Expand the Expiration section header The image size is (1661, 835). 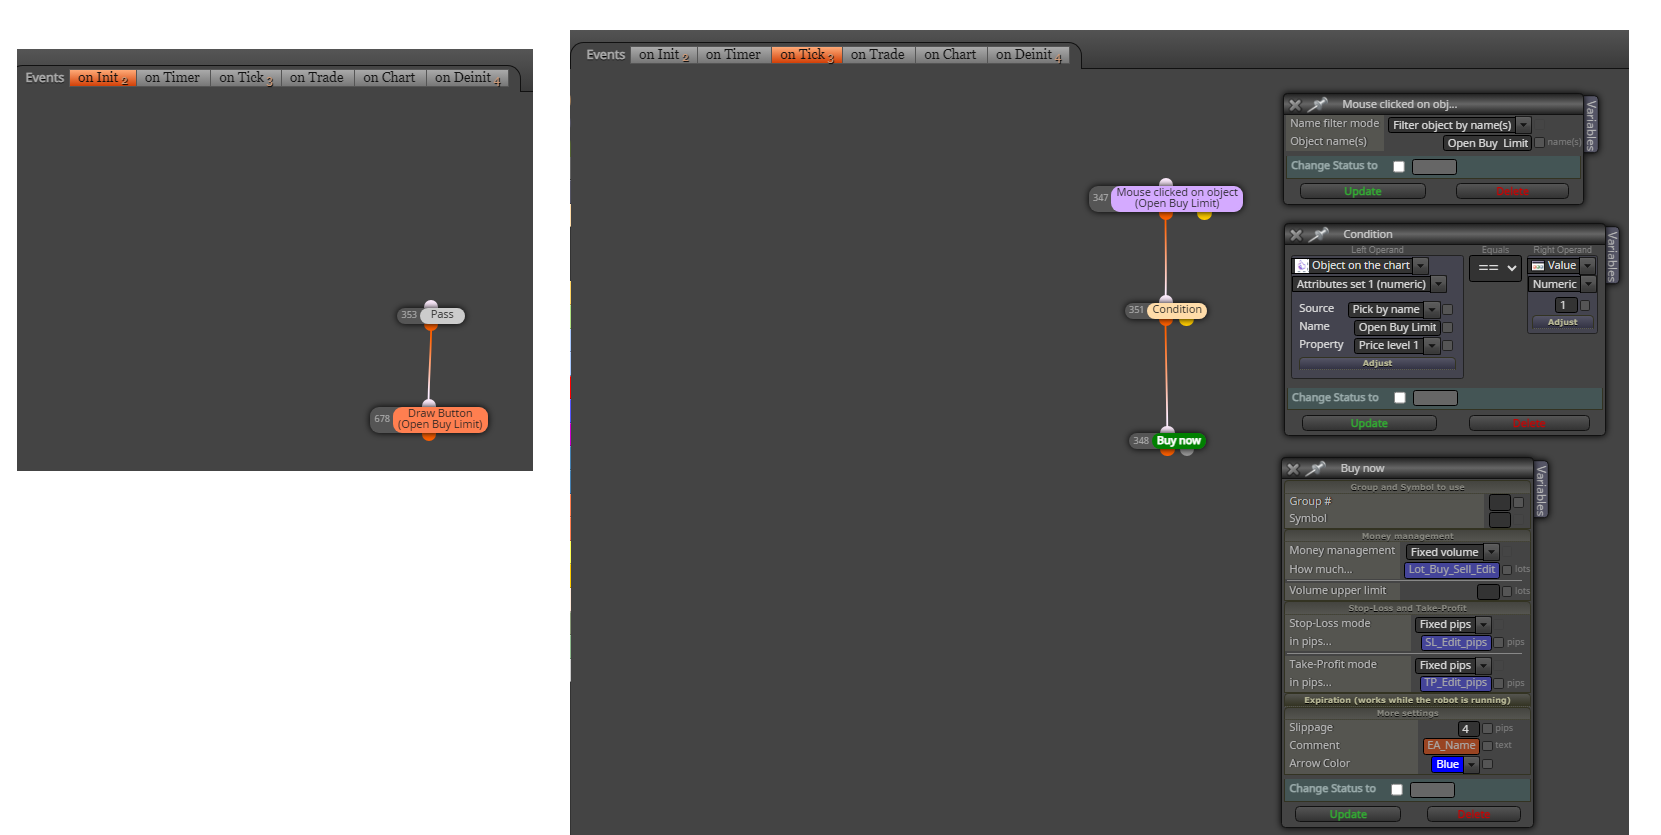pyautogui.click(x=1407, y=701)
